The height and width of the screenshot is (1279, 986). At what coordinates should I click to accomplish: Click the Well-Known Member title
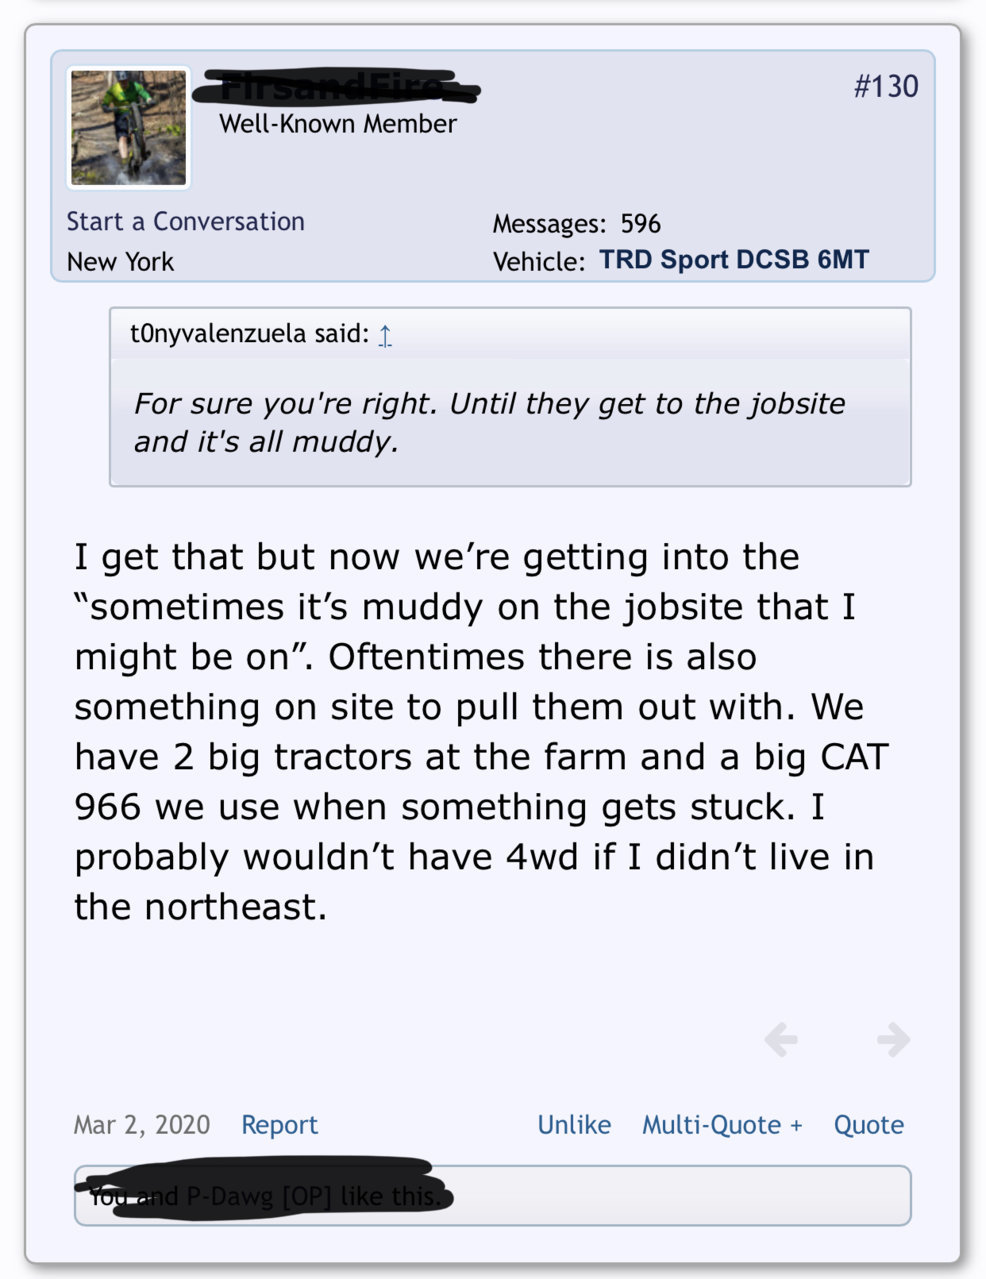(338, 124)
